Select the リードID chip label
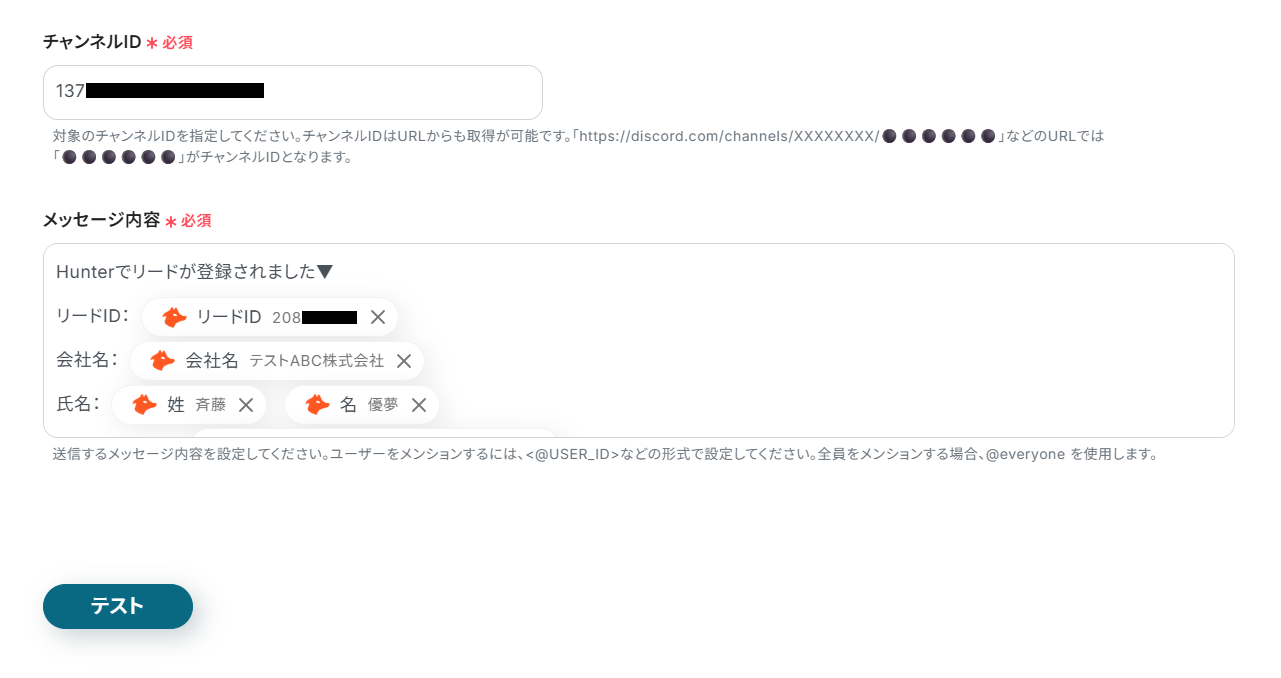The width and height of the screenshot is (1281, 678). pos(229,317)
